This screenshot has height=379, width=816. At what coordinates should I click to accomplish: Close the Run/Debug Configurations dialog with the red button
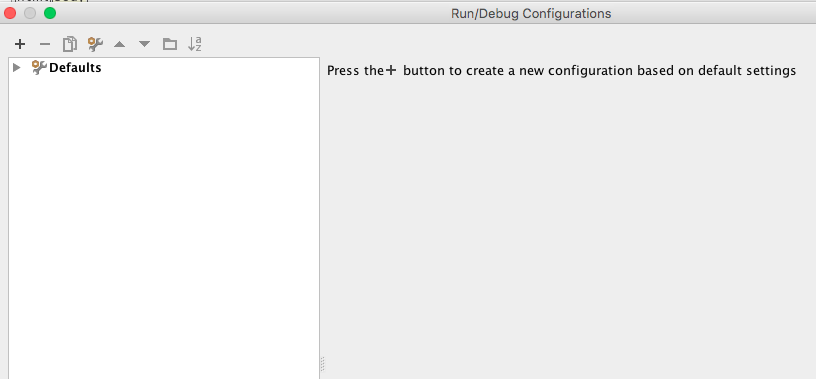10,13
